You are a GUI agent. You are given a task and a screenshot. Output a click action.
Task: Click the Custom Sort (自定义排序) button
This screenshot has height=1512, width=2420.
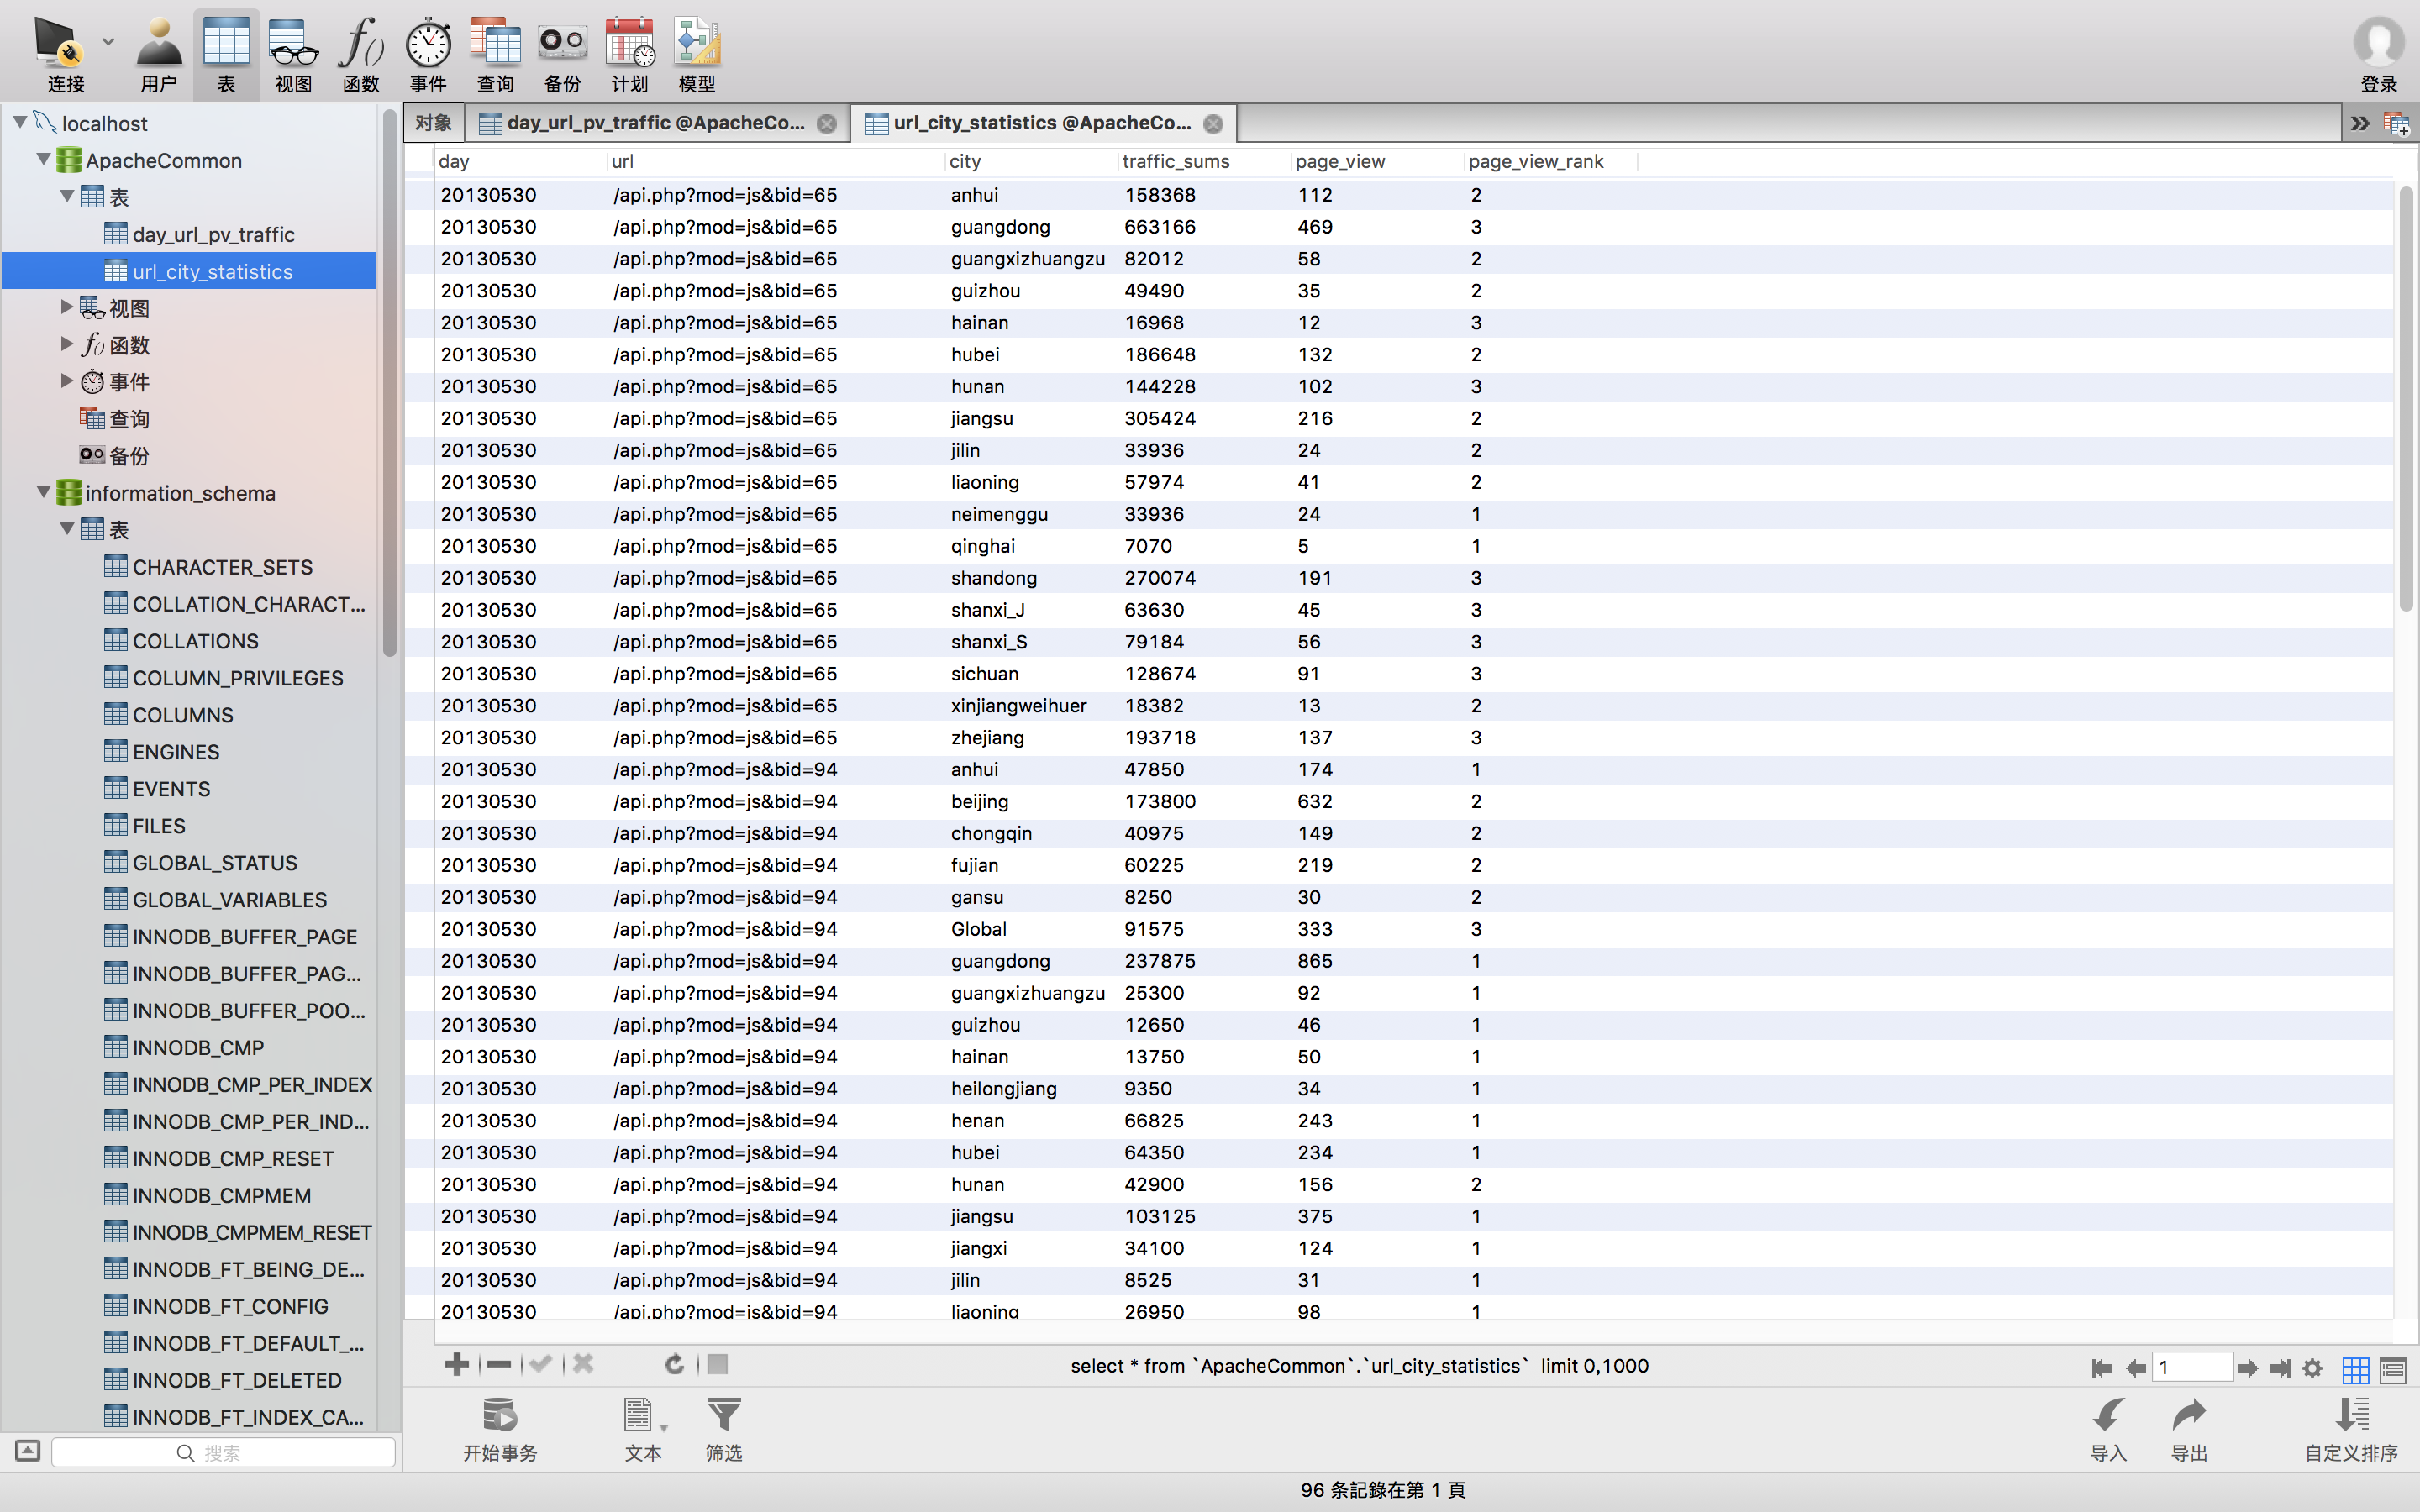click(2351, 1428)
